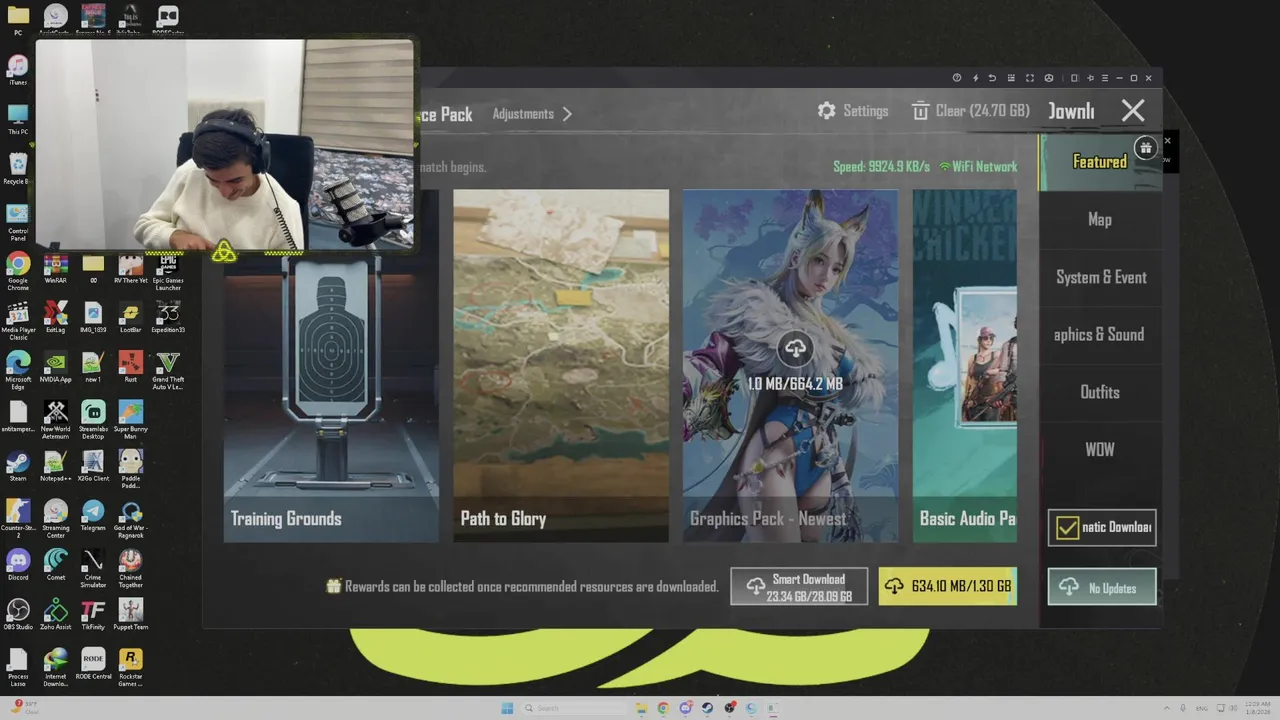The height and width of the screenshot is (720, 1280).
Task: Click the Speed: 9924.9 KB/s text
Action: (x=881, y=167)
